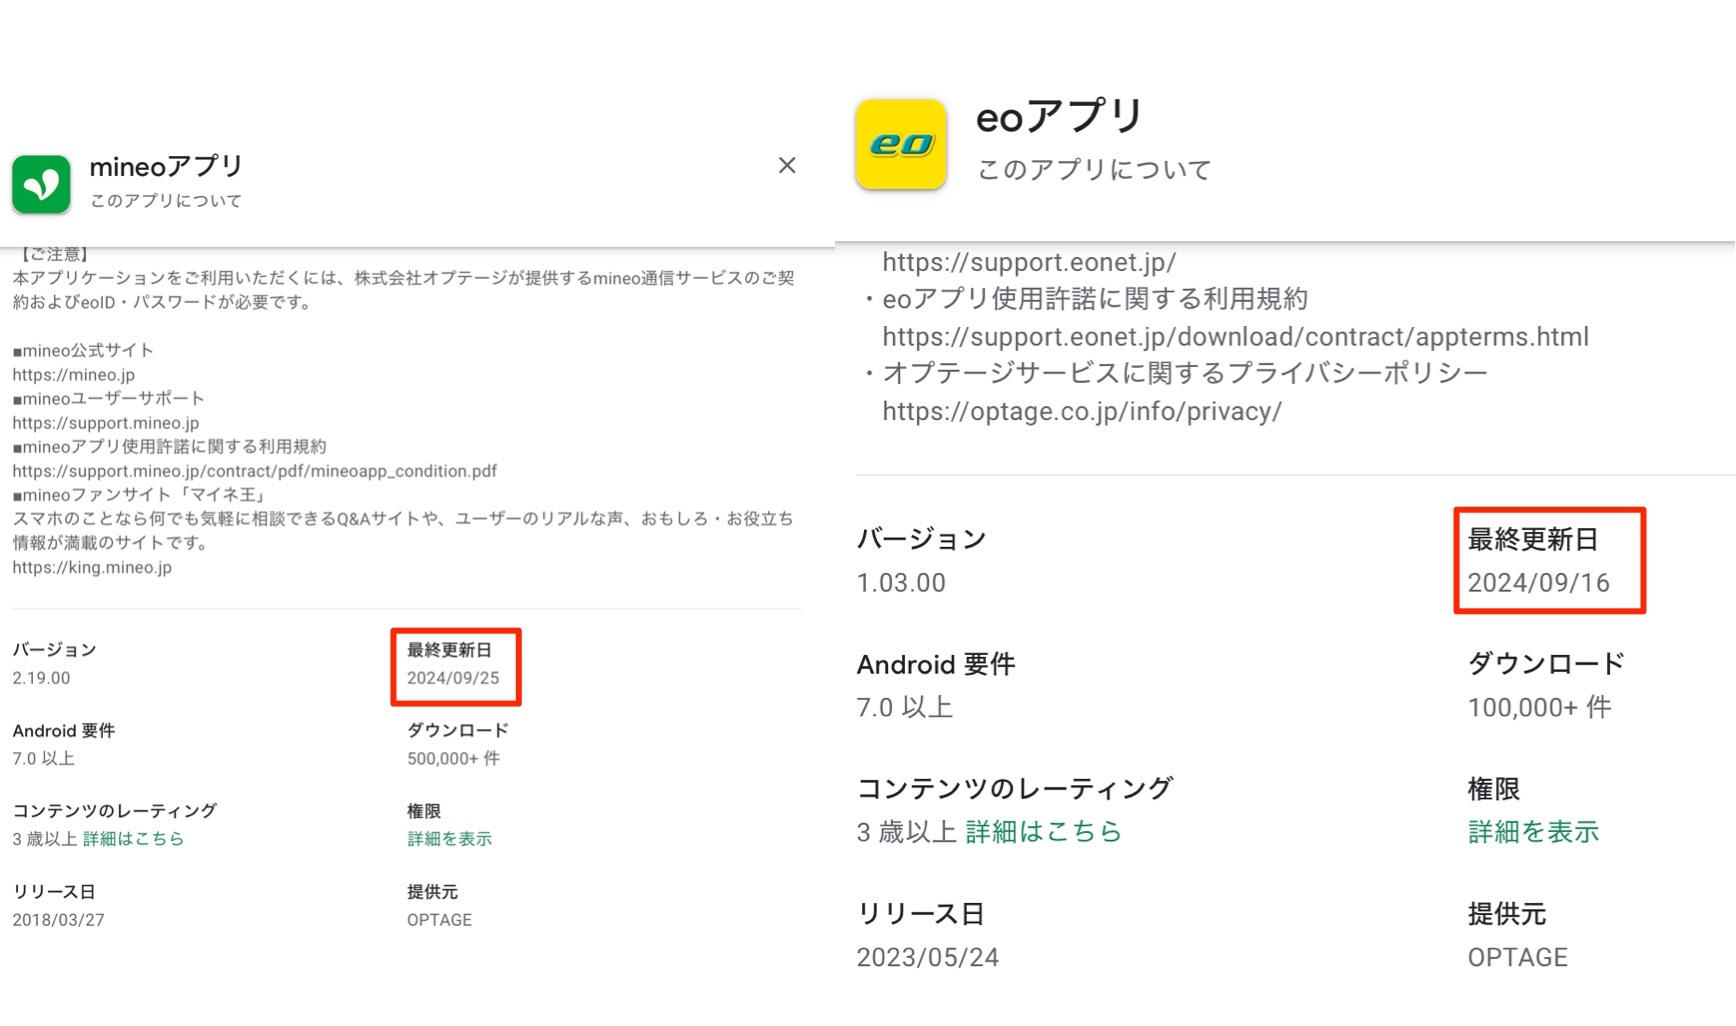Open the mineo.jp official site URL
Viewport: 1736px width, 1026px height.
click(x=73, y=375)
